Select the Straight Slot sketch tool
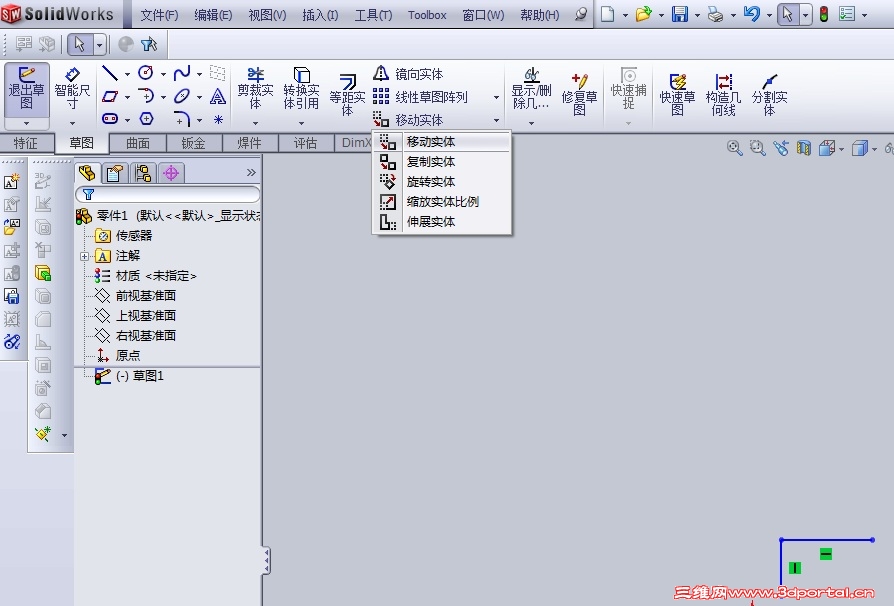 pos(110,119)
